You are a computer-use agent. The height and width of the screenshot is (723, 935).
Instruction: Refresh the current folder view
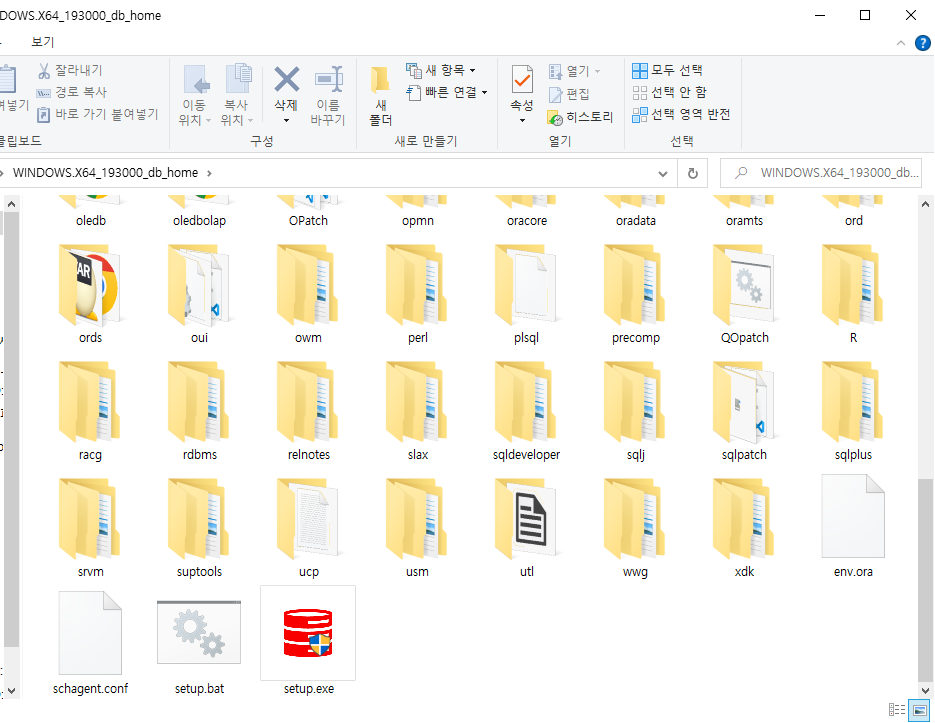pyautogui.click(x=692, y=173)
